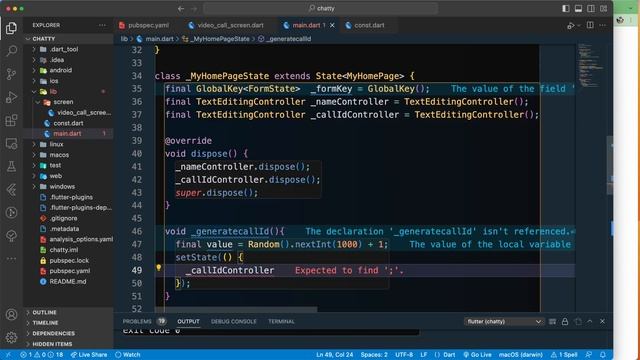Screen dimensions: 640x360
Task: Open Run and Debug view
Action: [x=11, y=97]
